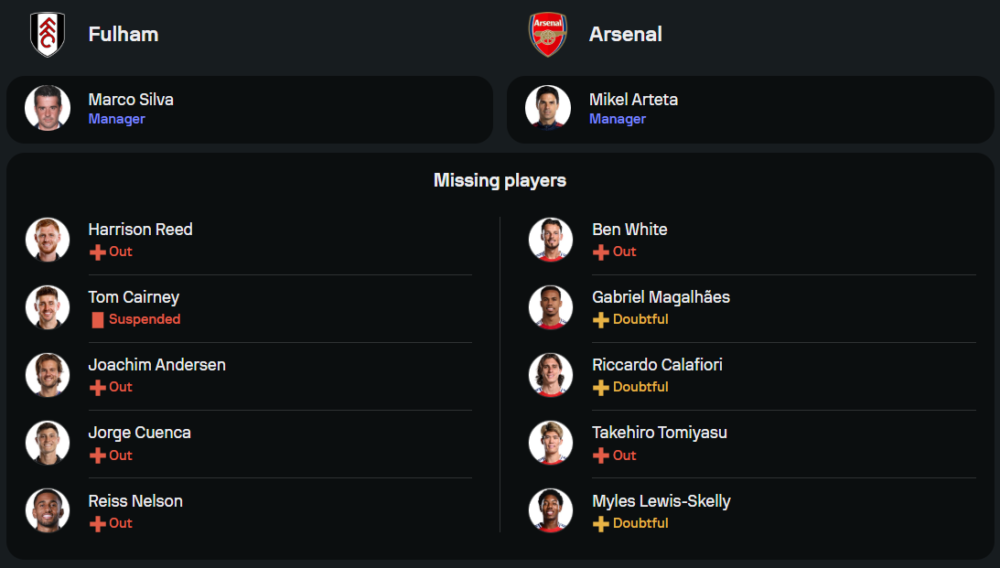Click the Mikel Arteta manager name
Viewport: 1000px width, 568px height.
(633, 99)
